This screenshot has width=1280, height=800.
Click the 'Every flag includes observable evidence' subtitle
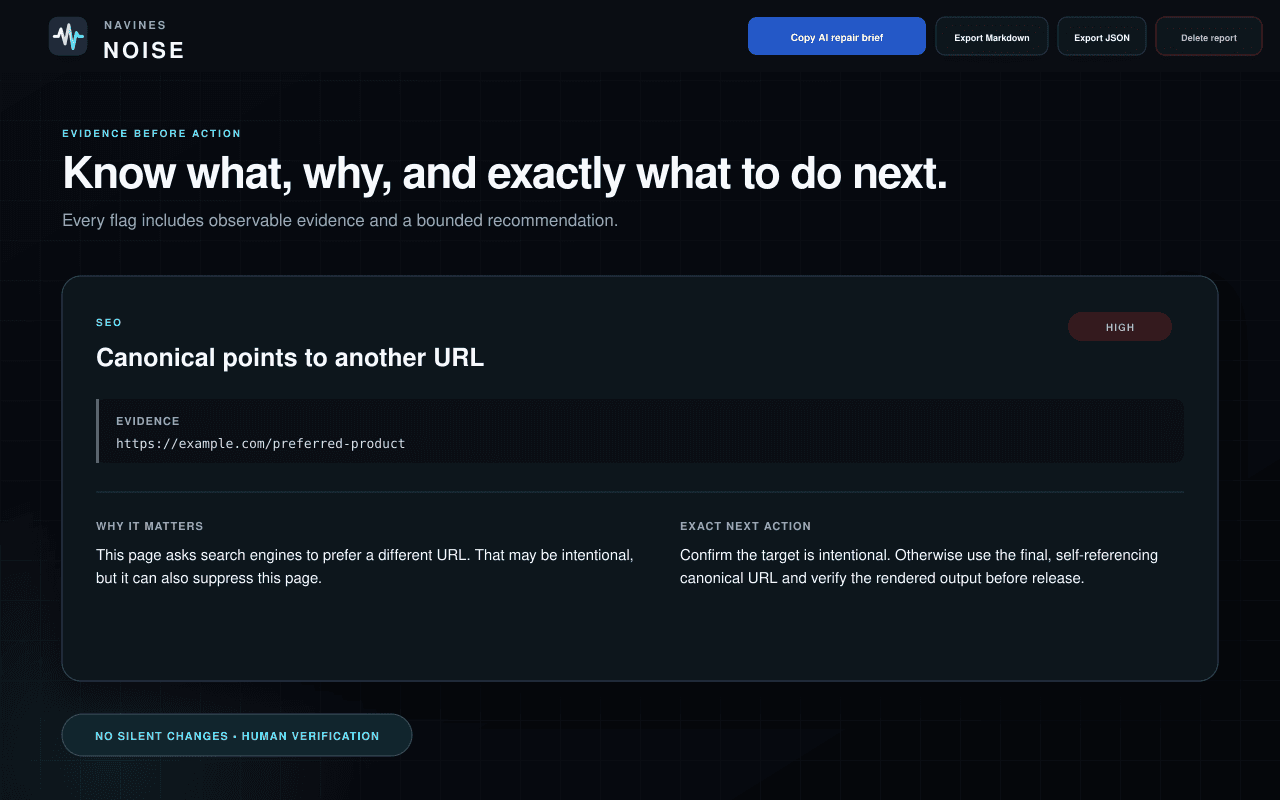point(340,220)
